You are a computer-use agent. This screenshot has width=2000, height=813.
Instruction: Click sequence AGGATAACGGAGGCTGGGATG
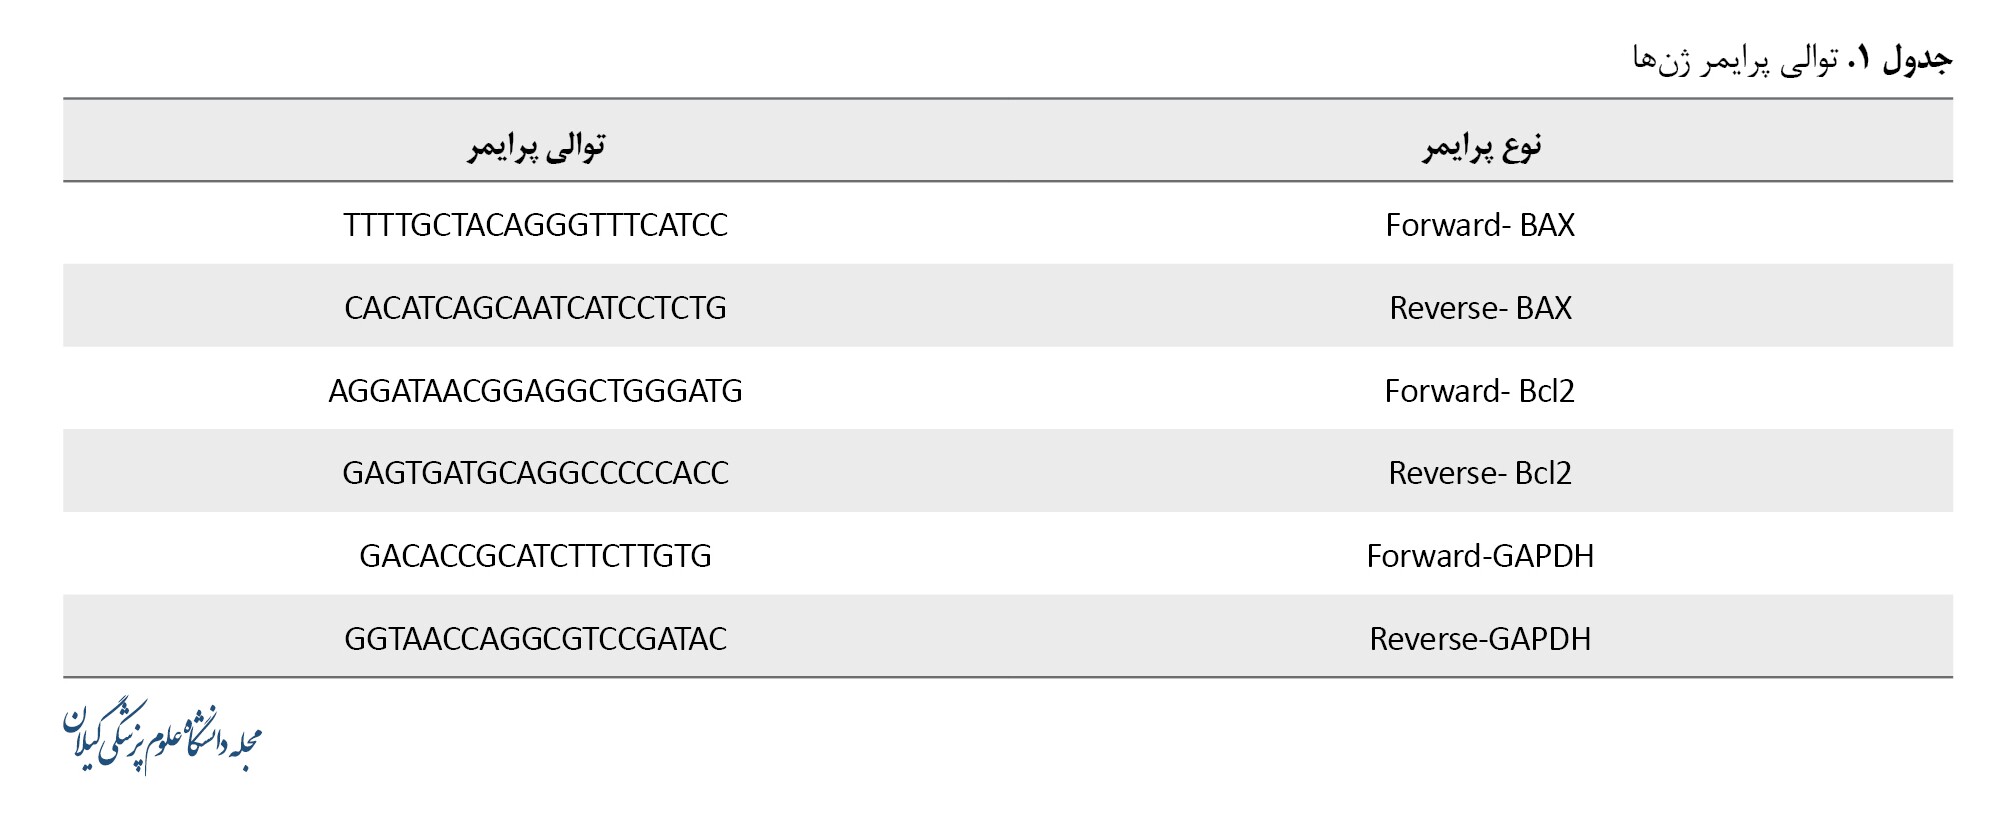click(535, 391)
